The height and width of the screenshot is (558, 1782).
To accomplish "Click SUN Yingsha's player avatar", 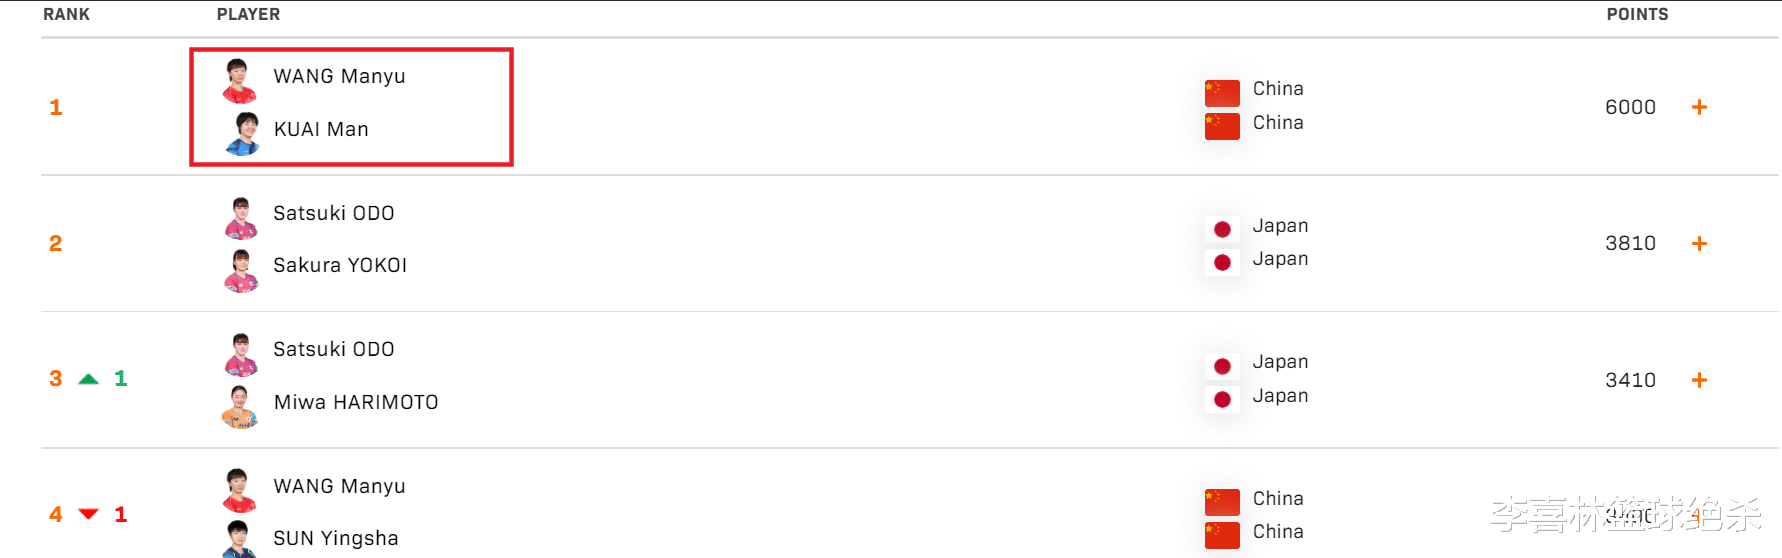I will (239, 539).
